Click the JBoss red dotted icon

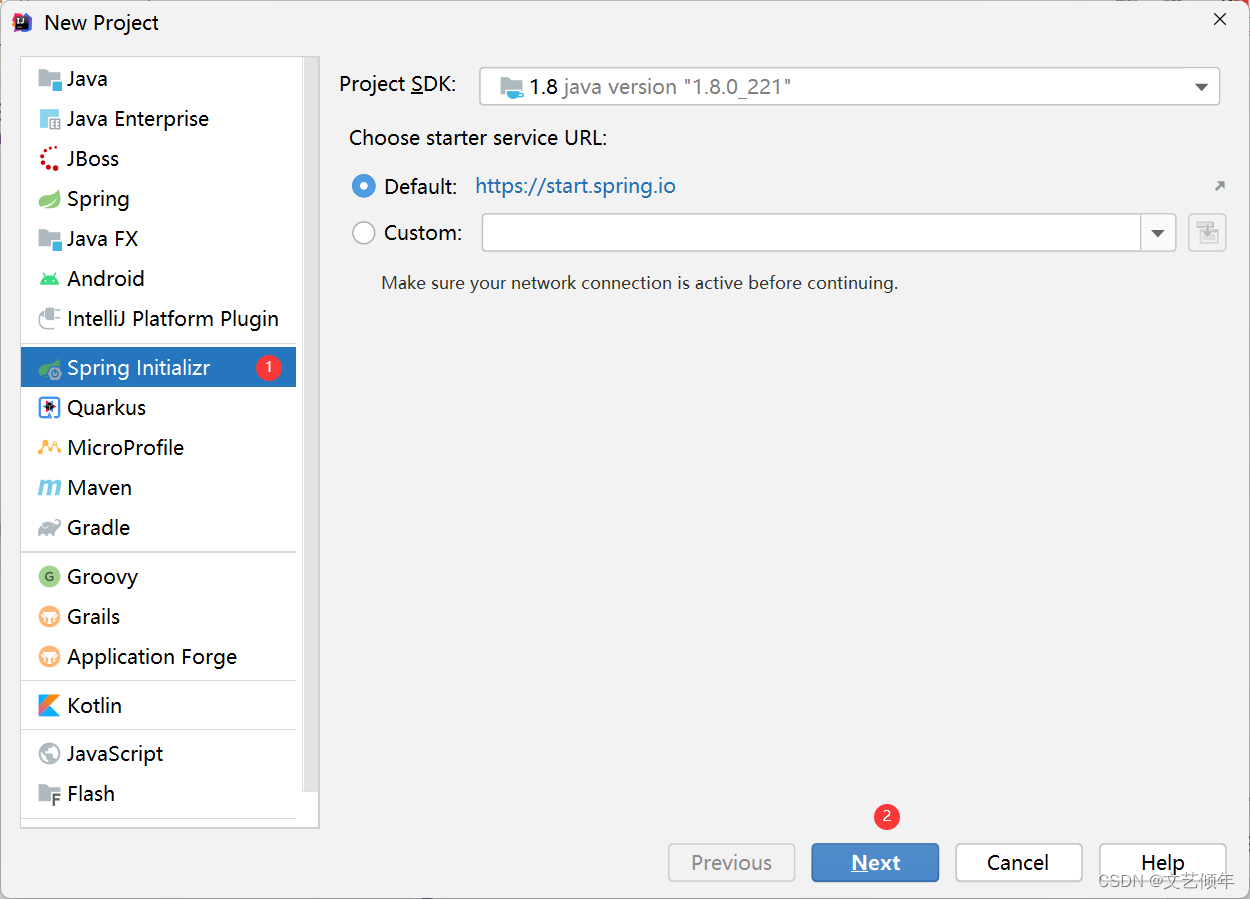pos(49,159)
